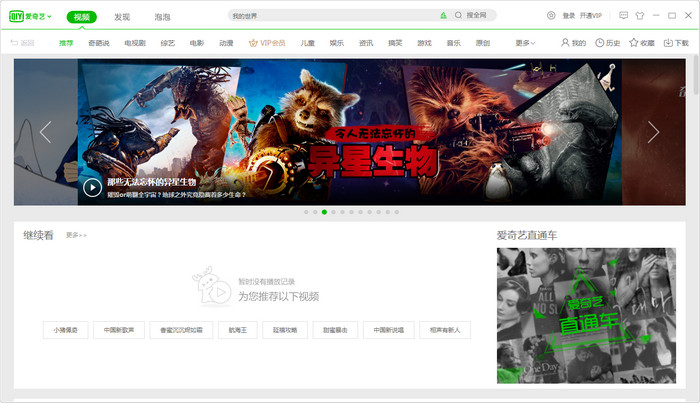The image size is (700, 403).
Task: Select the 游戏 channel
Action: tap(425, 43)
